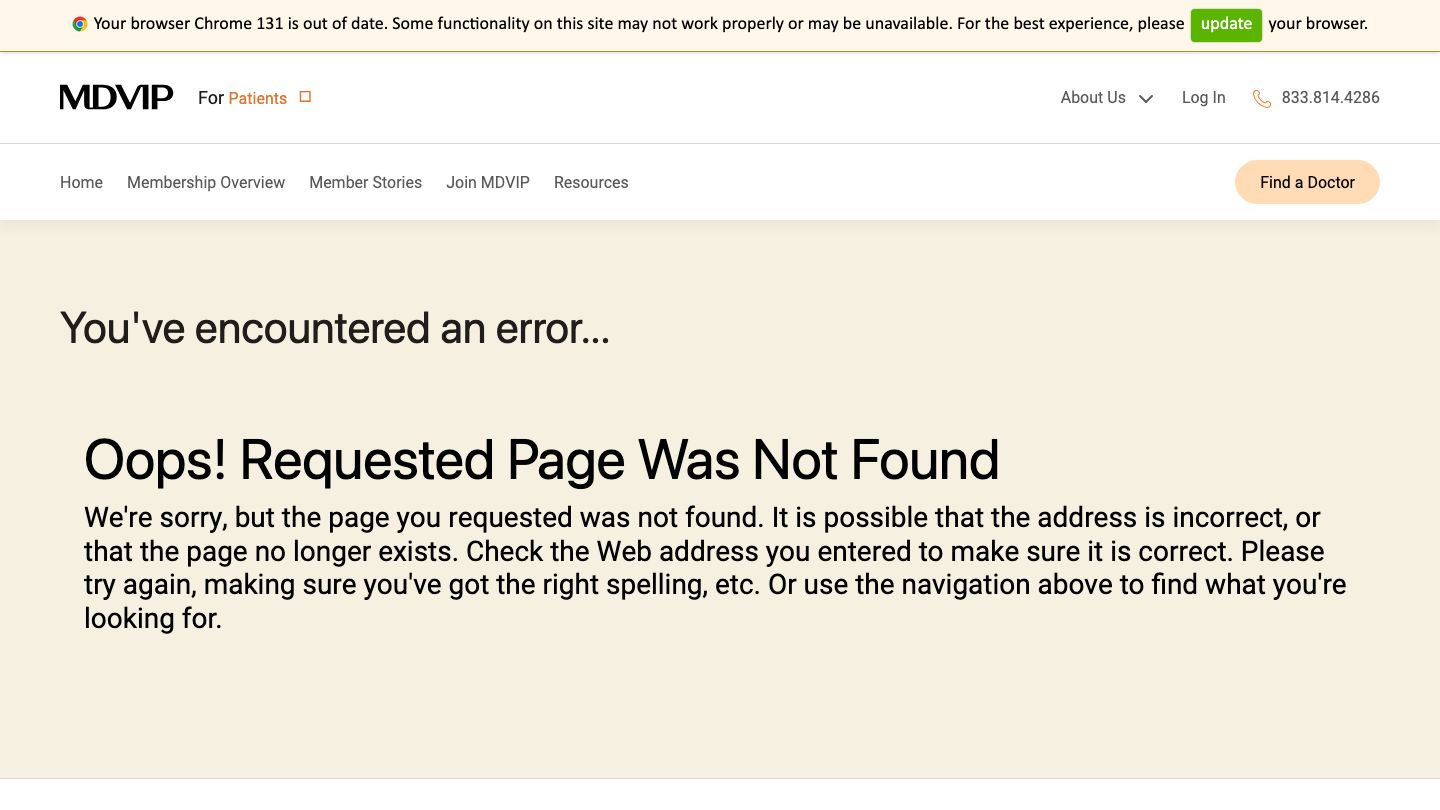Click the Log In link
The width and height of the screenshot is (1440, 810).
[1203, 97]
